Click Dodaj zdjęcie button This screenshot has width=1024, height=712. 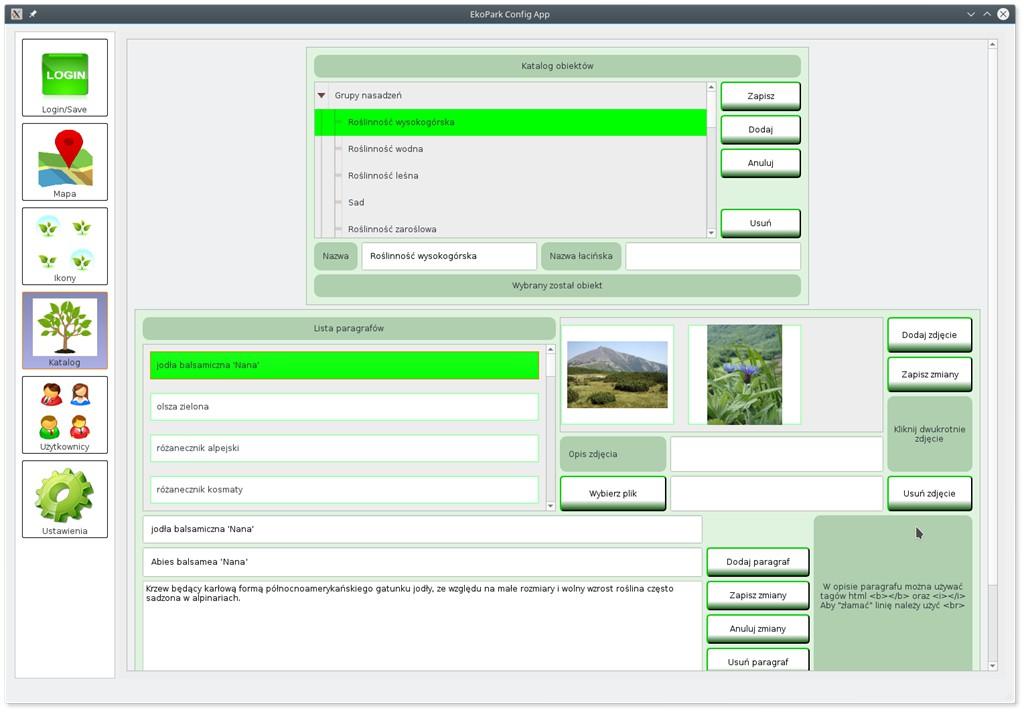coord(929,335)
